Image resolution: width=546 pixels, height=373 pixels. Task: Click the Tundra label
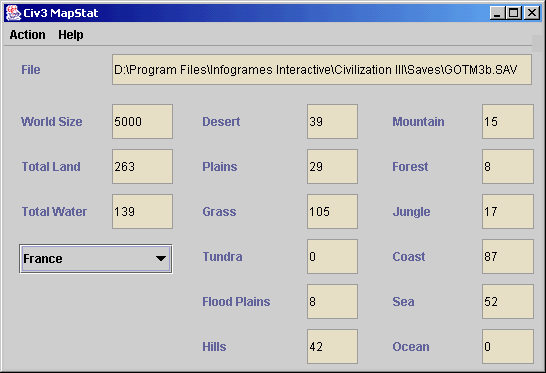click(222, 256)
